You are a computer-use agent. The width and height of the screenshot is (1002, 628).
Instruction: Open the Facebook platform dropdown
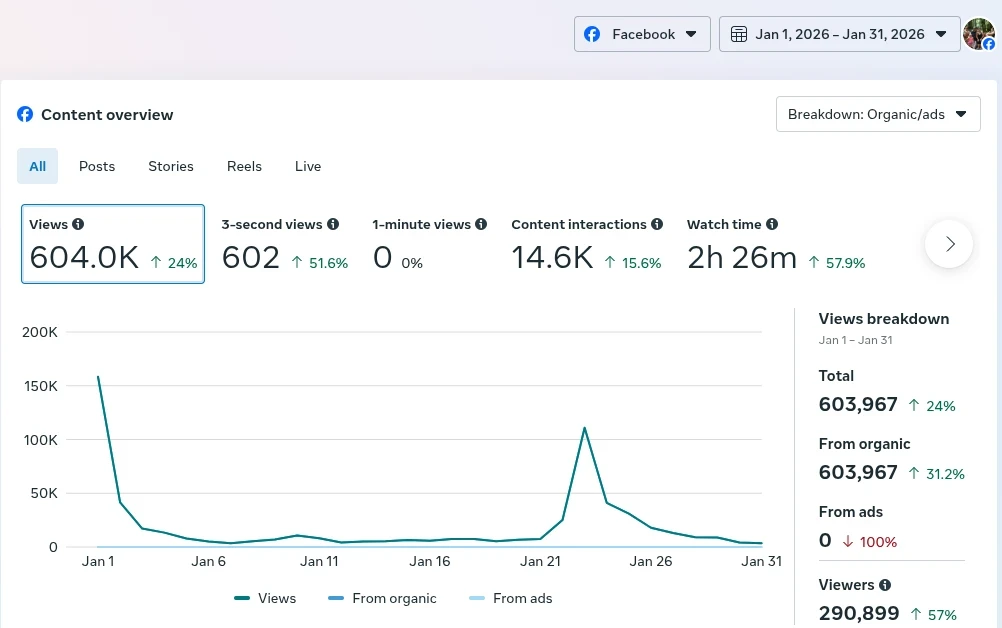pos(642,34)
